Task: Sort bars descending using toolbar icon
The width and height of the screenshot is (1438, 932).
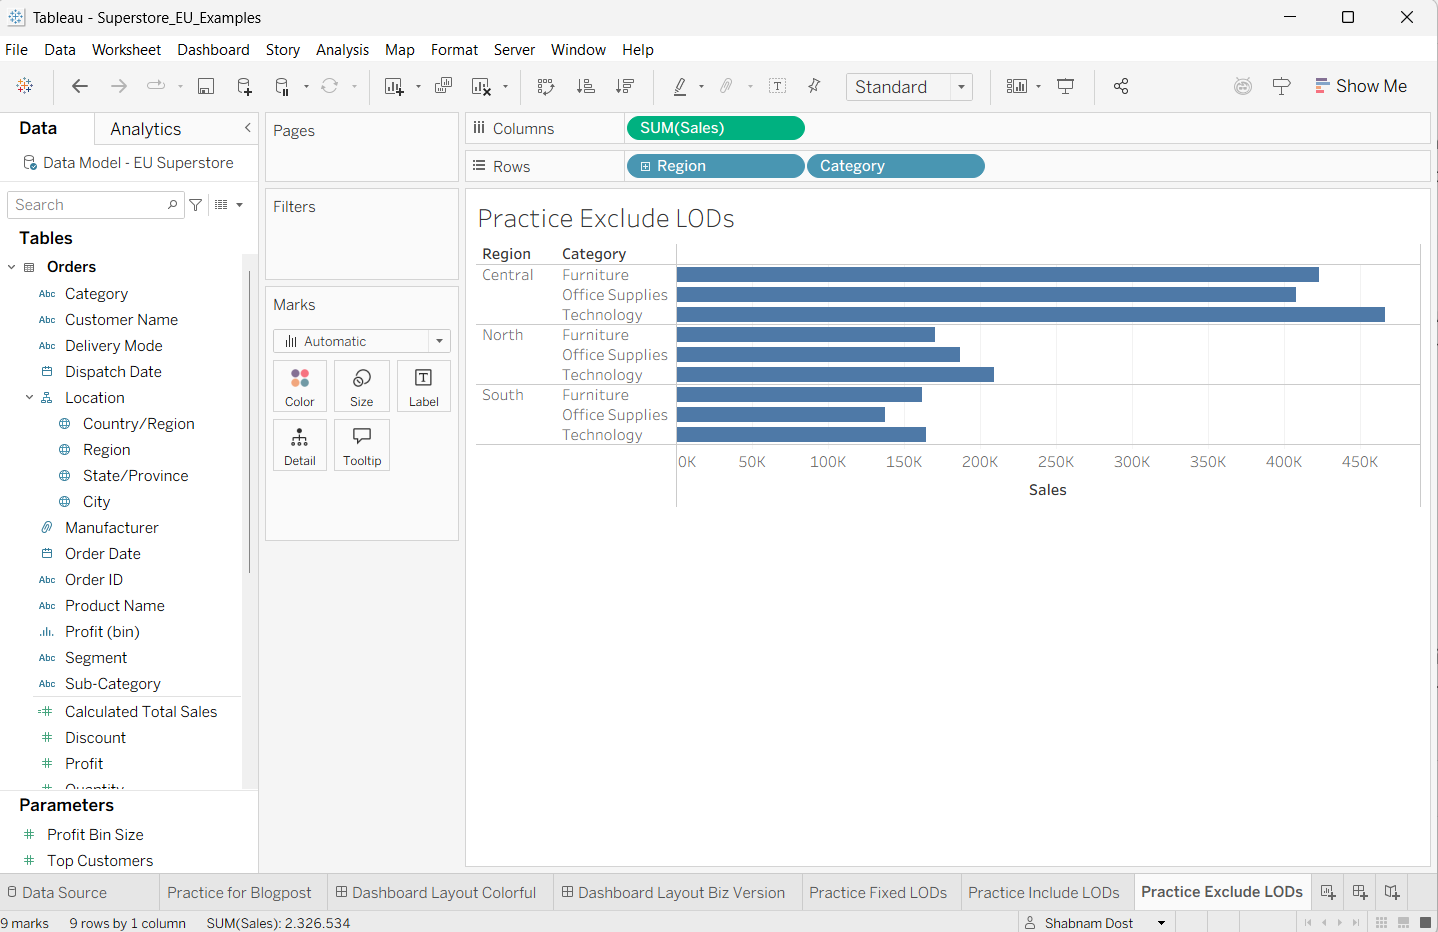Action: click(x=625, y=87)
